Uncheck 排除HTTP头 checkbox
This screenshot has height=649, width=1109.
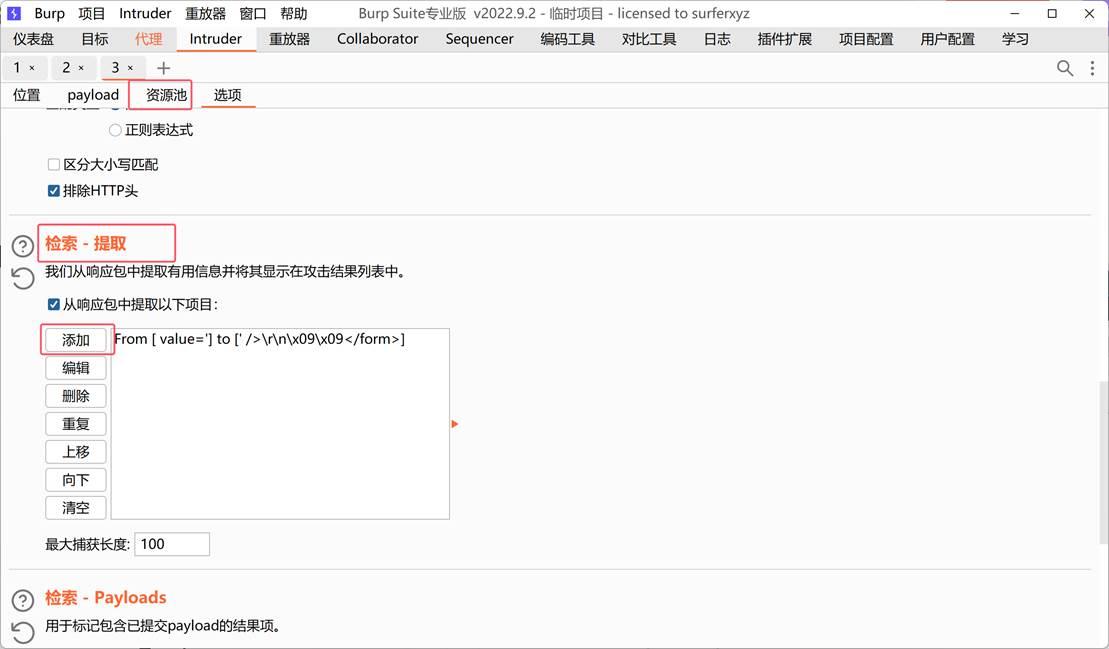click(54, 191)
